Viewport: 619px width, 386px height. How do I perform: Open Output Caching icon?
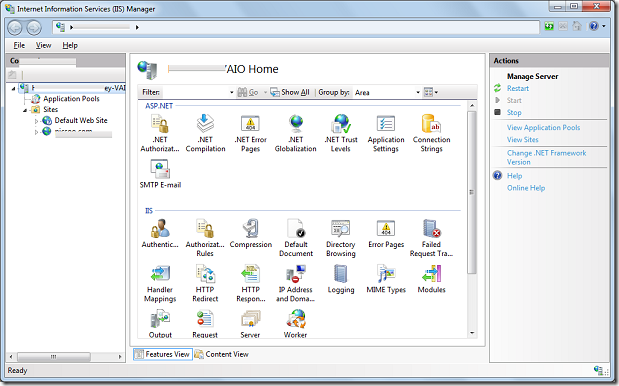[x=160, y=324]
